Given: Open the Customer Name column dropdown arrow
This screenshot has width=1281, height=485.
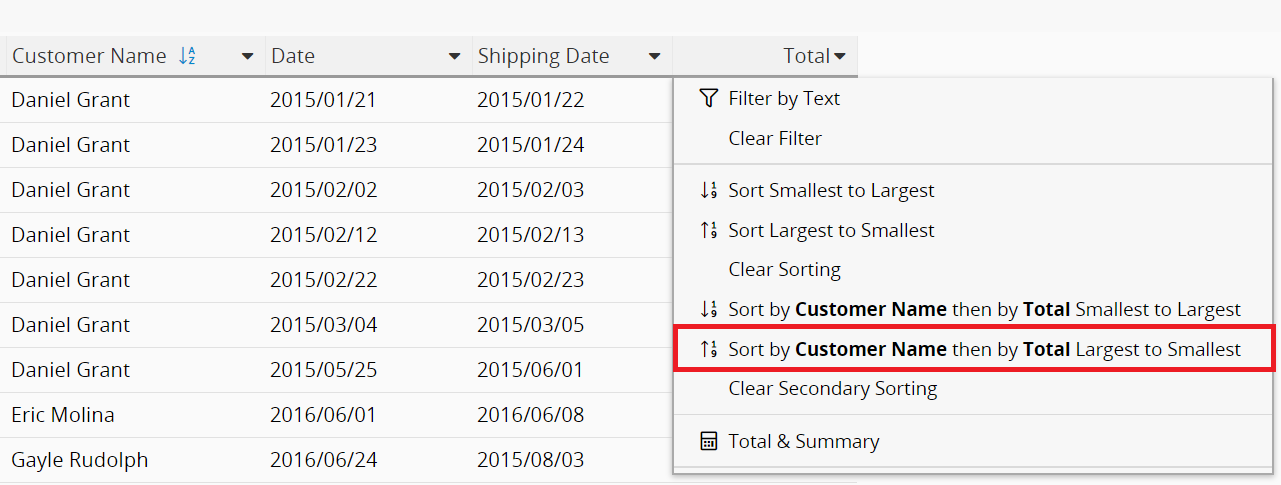Looking at the screenshot, I should click(x=248, y=57).
